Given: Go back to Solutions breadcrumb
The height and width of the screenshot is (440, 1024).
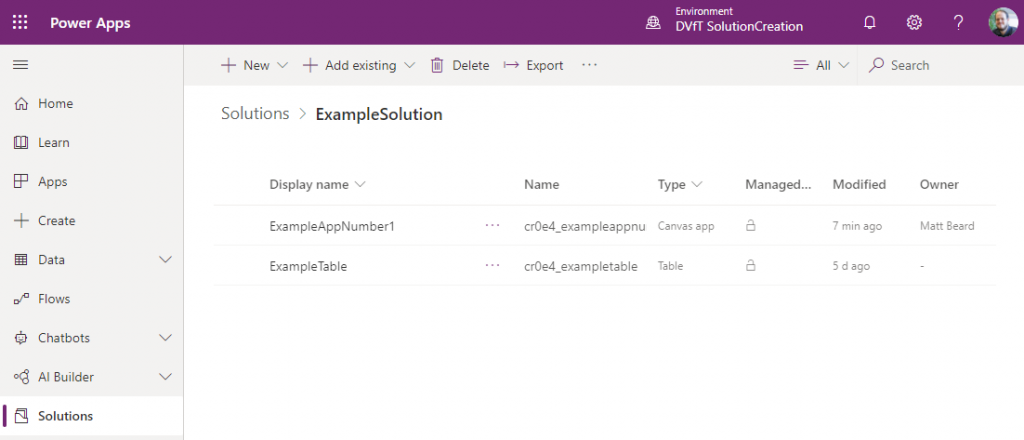Looking at the screenshot, I should [x=255, y=114].
